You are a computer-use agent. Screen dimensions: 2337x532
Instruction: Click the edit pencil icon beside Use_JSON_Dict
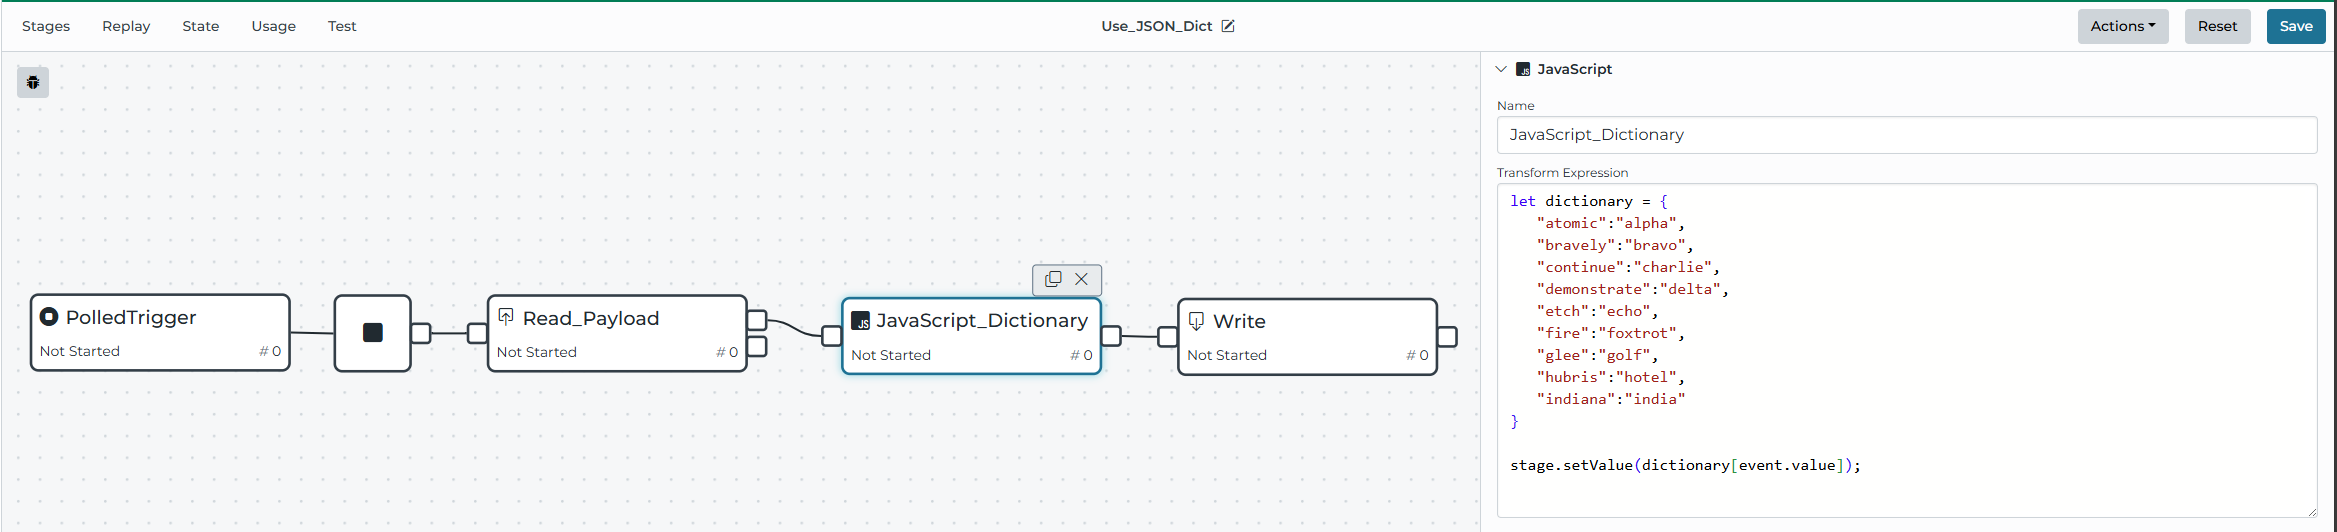tap(1228, 26)
